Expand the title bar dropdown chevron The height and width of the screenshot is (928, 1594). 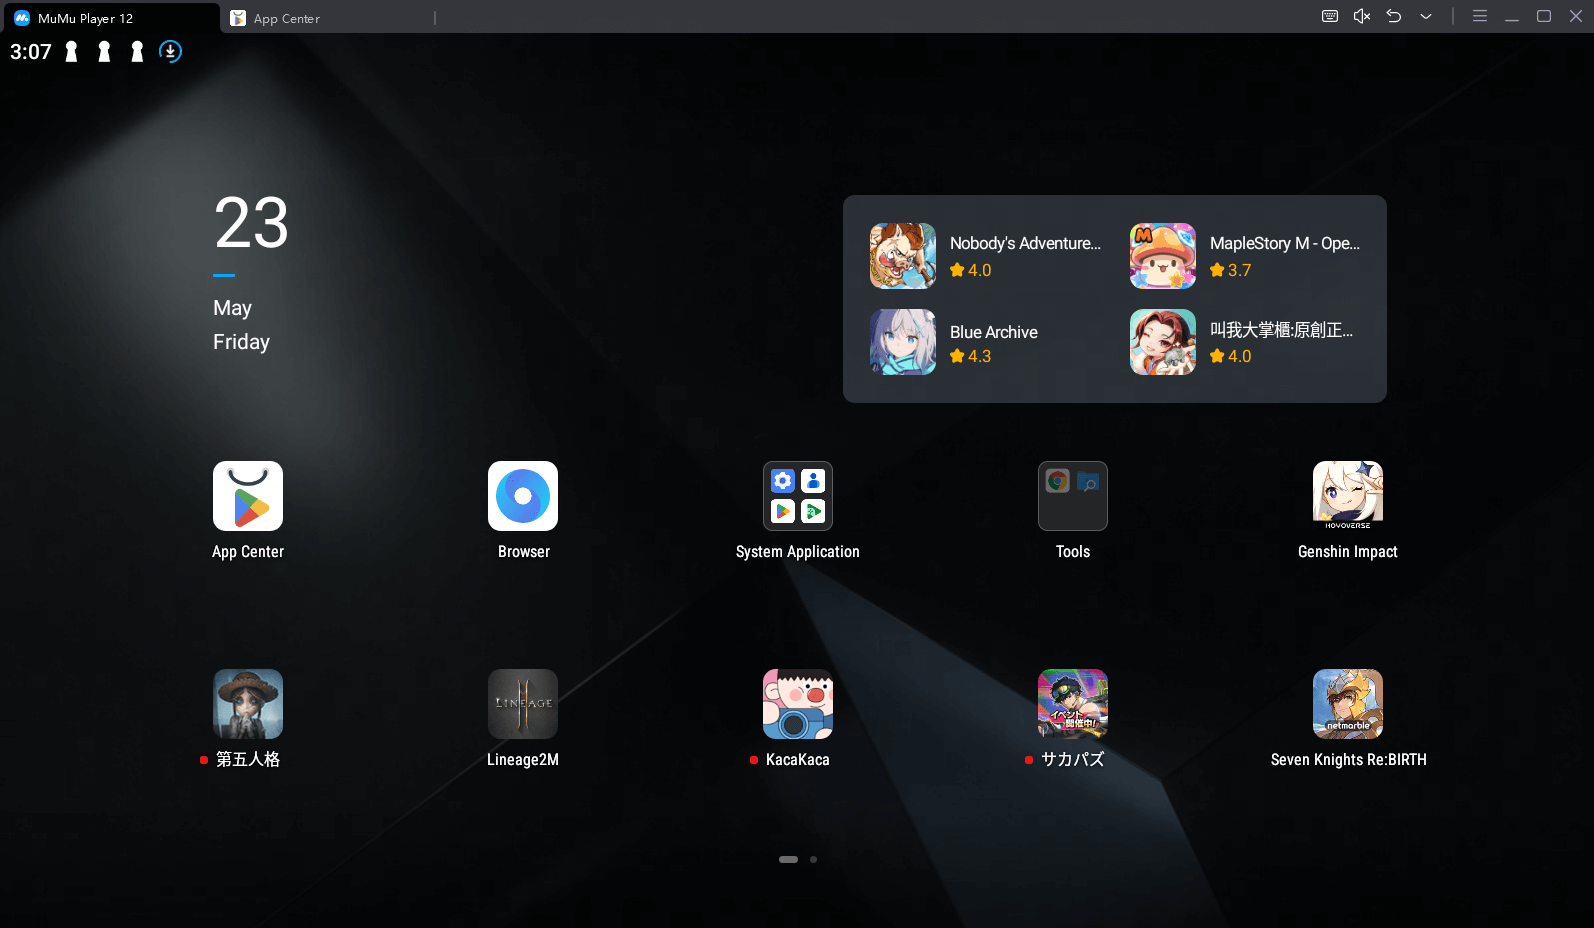click(1426, 16)
